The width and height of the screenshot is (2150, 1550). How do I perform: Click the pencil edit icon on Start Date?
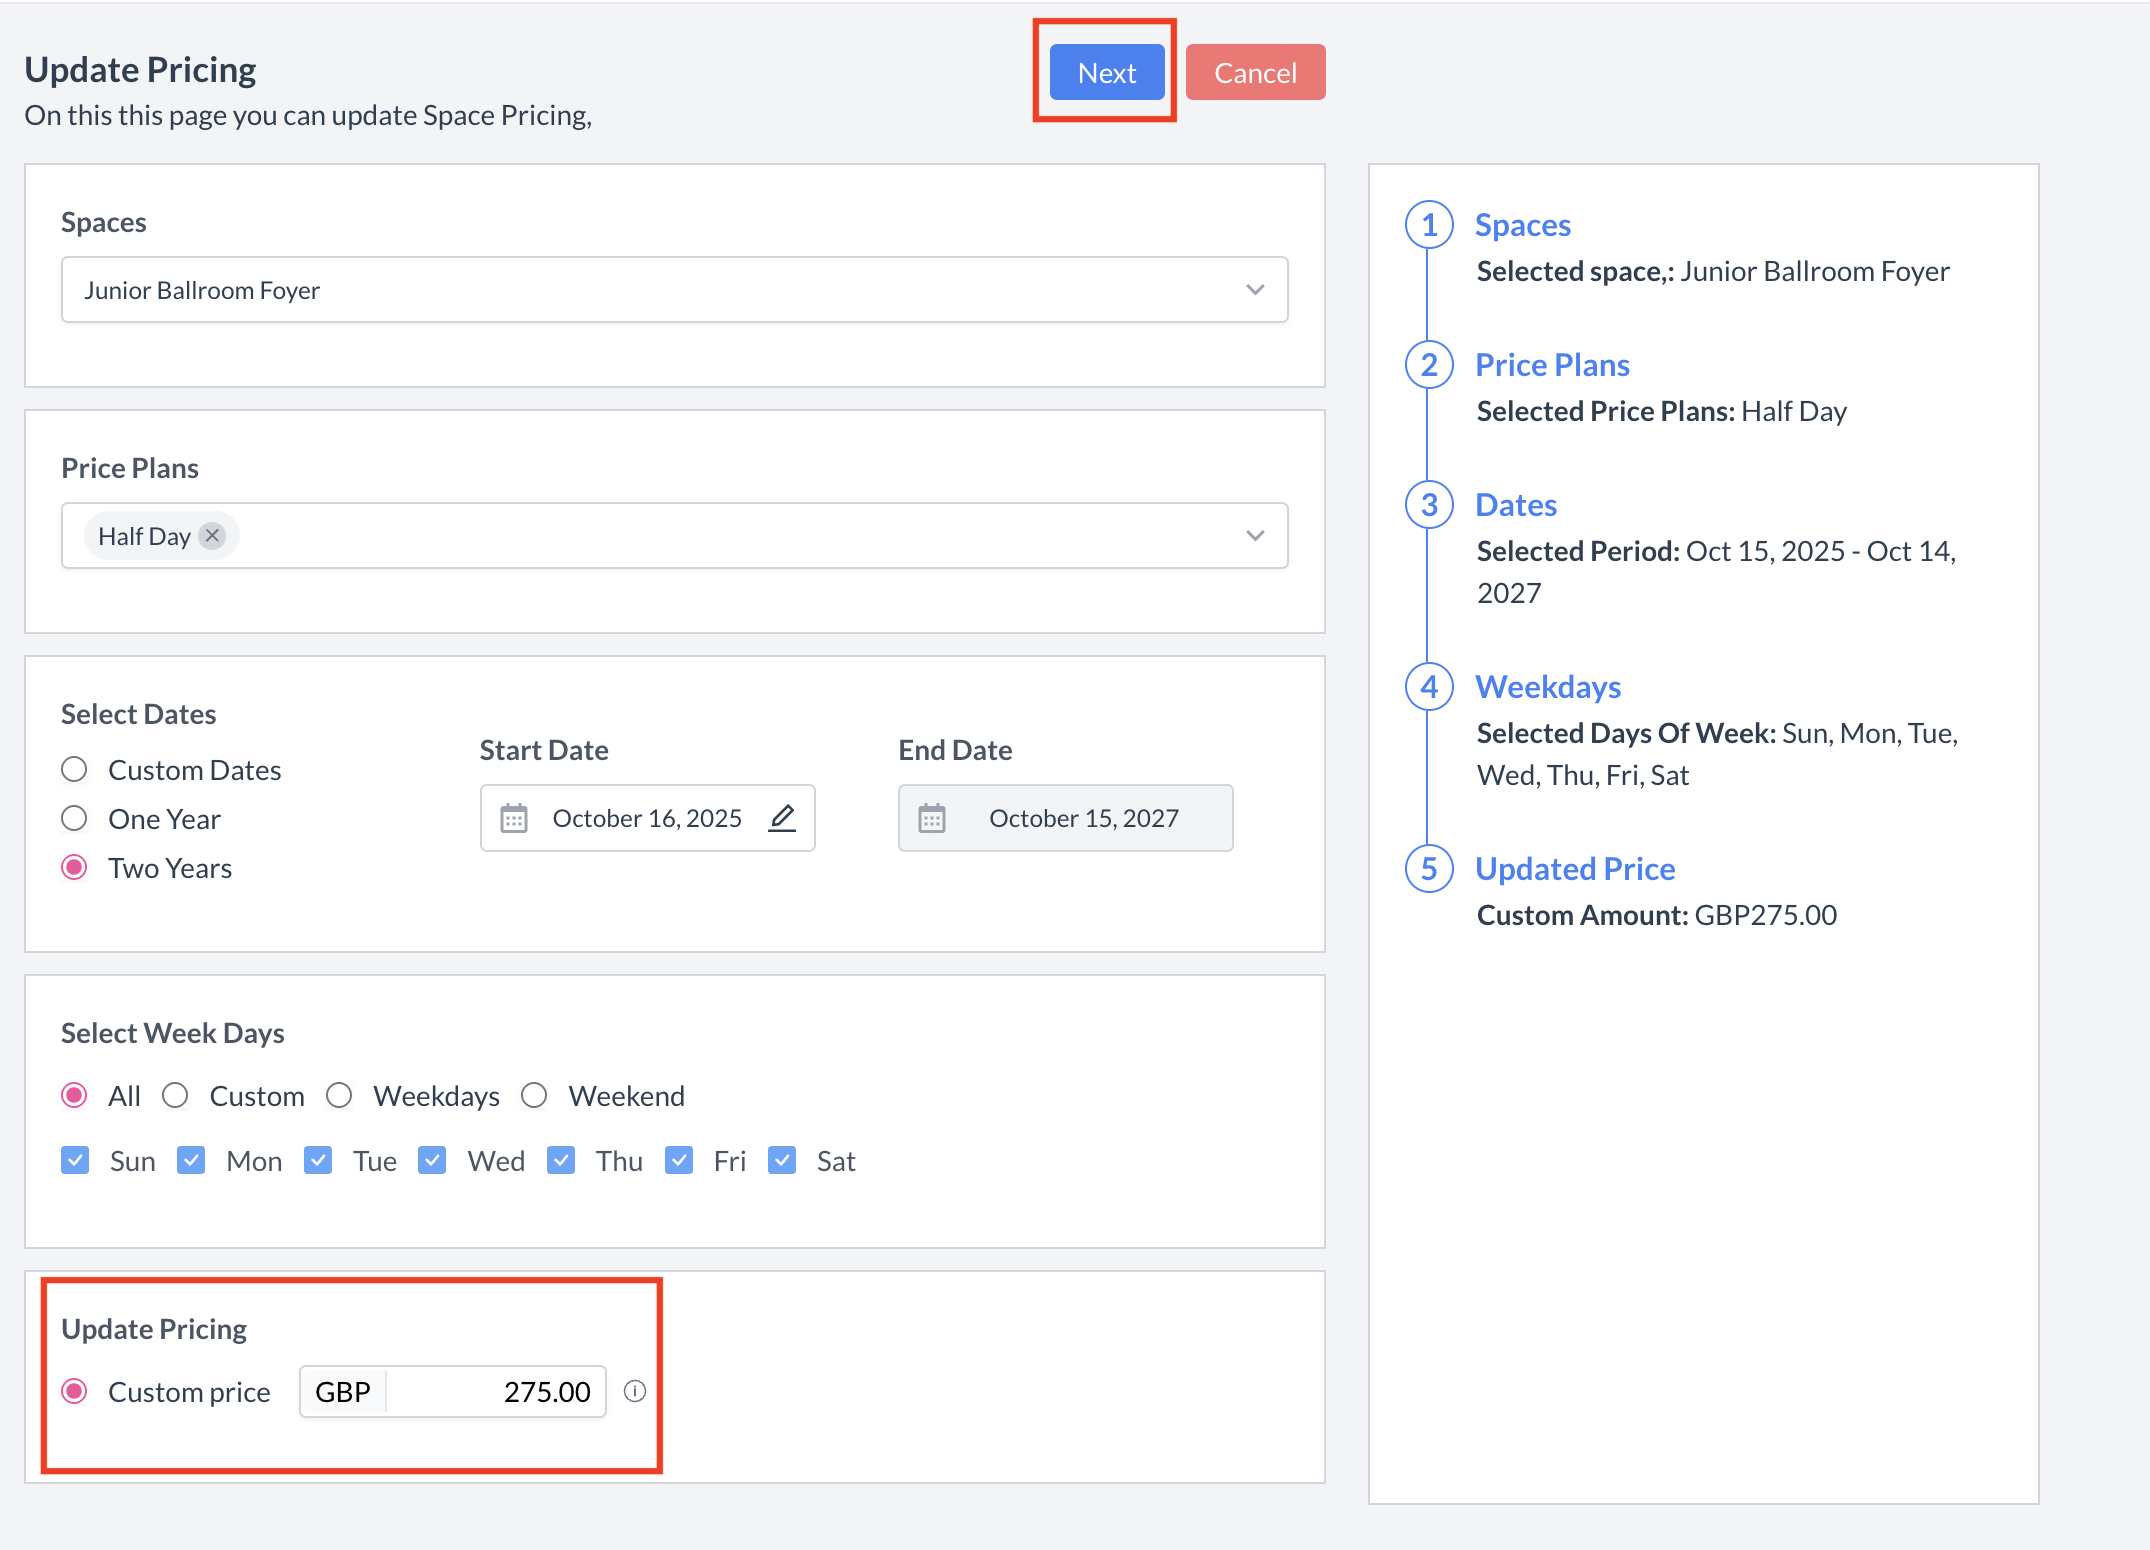click(x=782, y=818)
